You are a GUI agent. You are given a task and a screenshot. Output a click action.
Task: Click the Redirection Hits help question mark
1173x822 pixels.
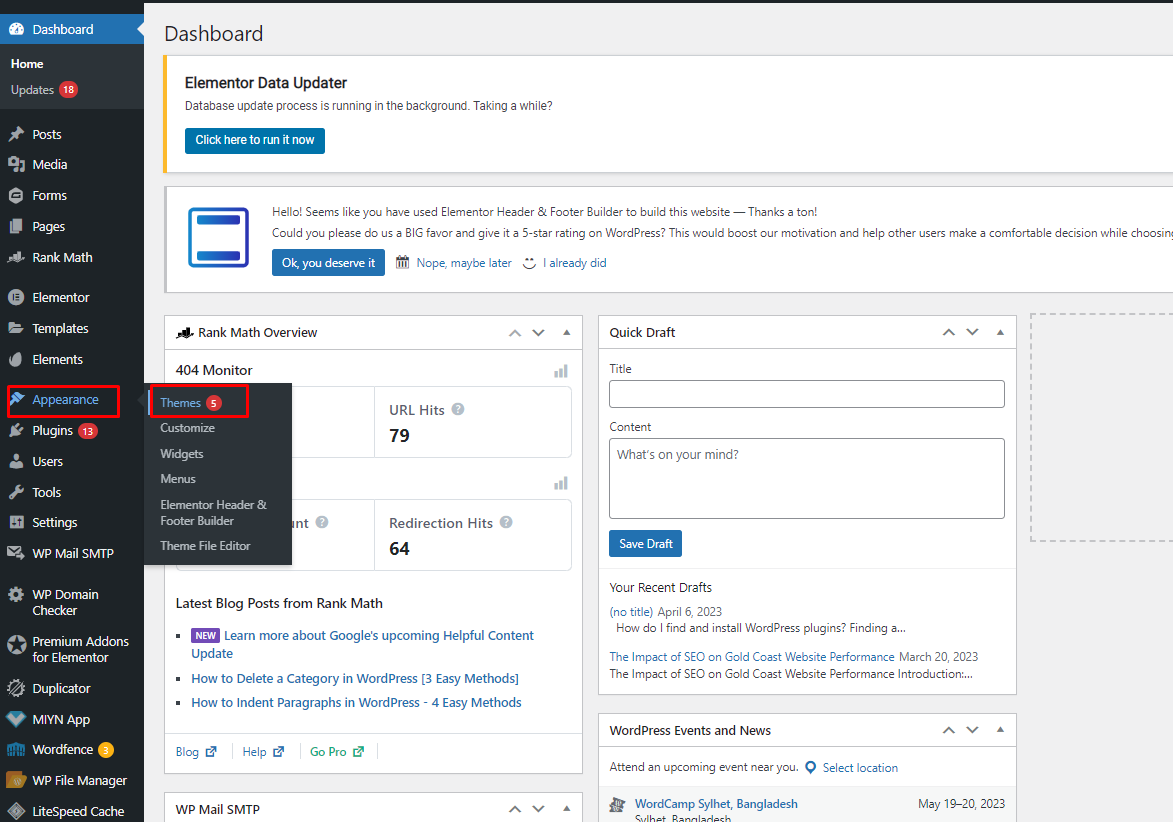[506, 522]
